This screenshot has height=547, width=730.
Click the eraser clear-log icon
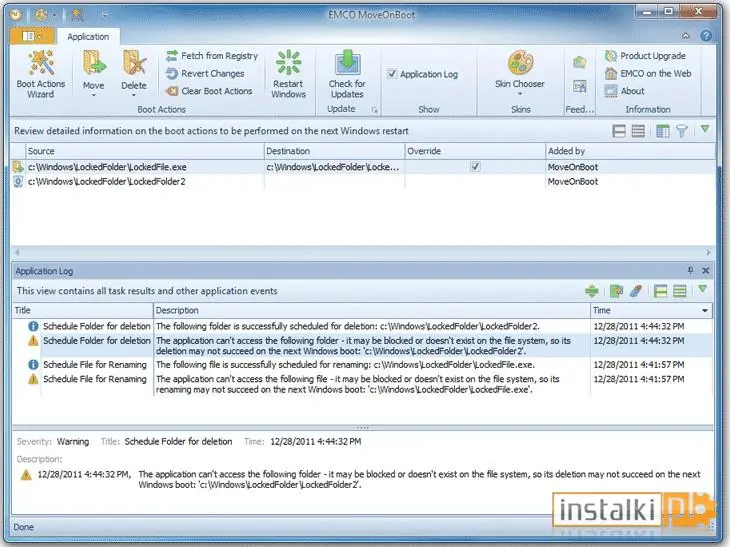coord(636,291)
